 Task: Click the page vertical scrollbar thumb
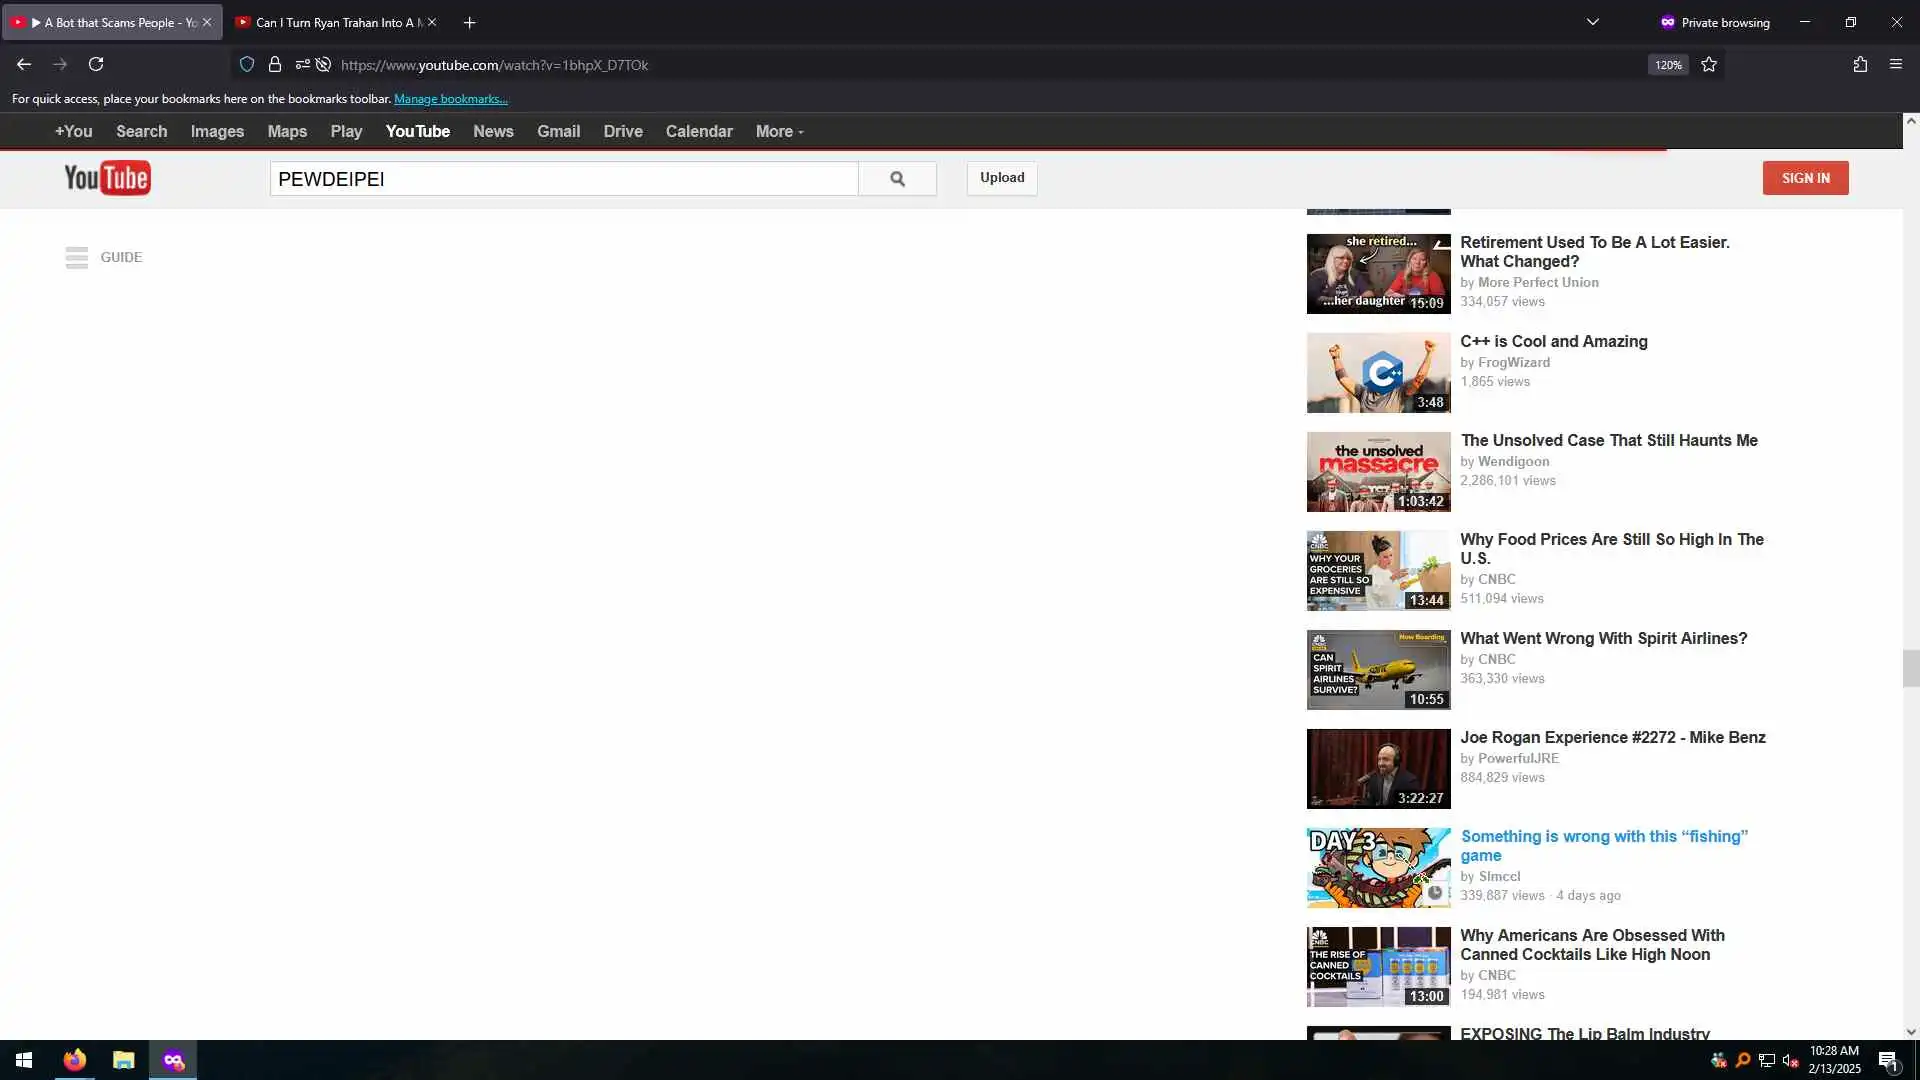1910,668
